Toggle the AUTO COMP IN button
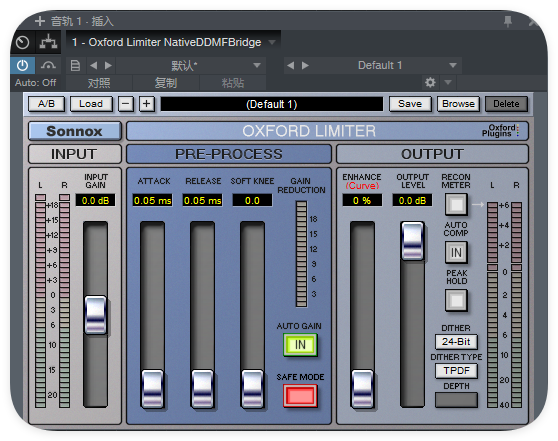This screenshot has width=558, height=441. [x=456, y=252]
